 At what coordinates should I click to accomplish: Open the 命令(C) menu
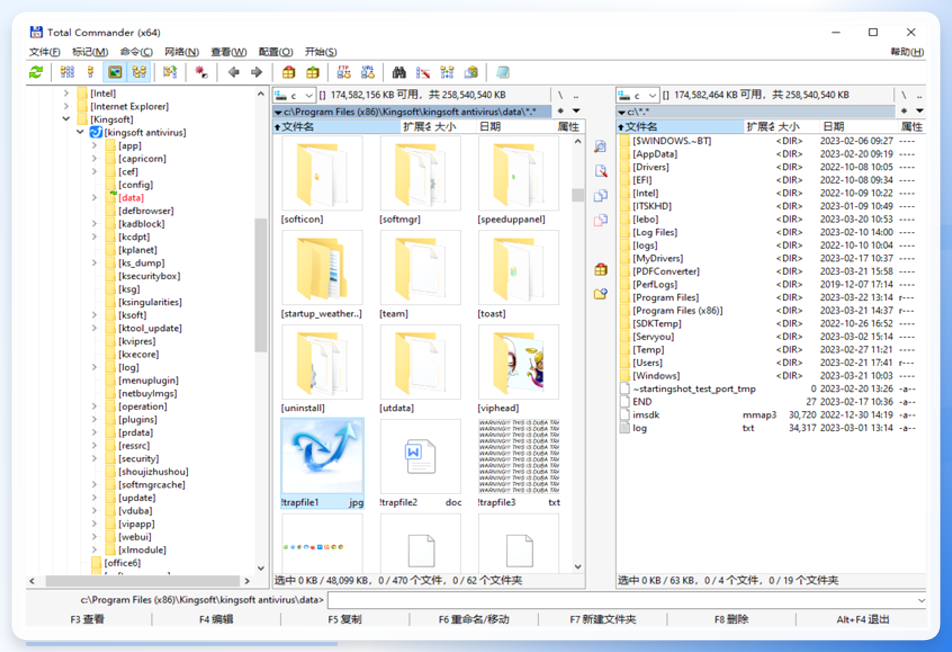point(136,52)
